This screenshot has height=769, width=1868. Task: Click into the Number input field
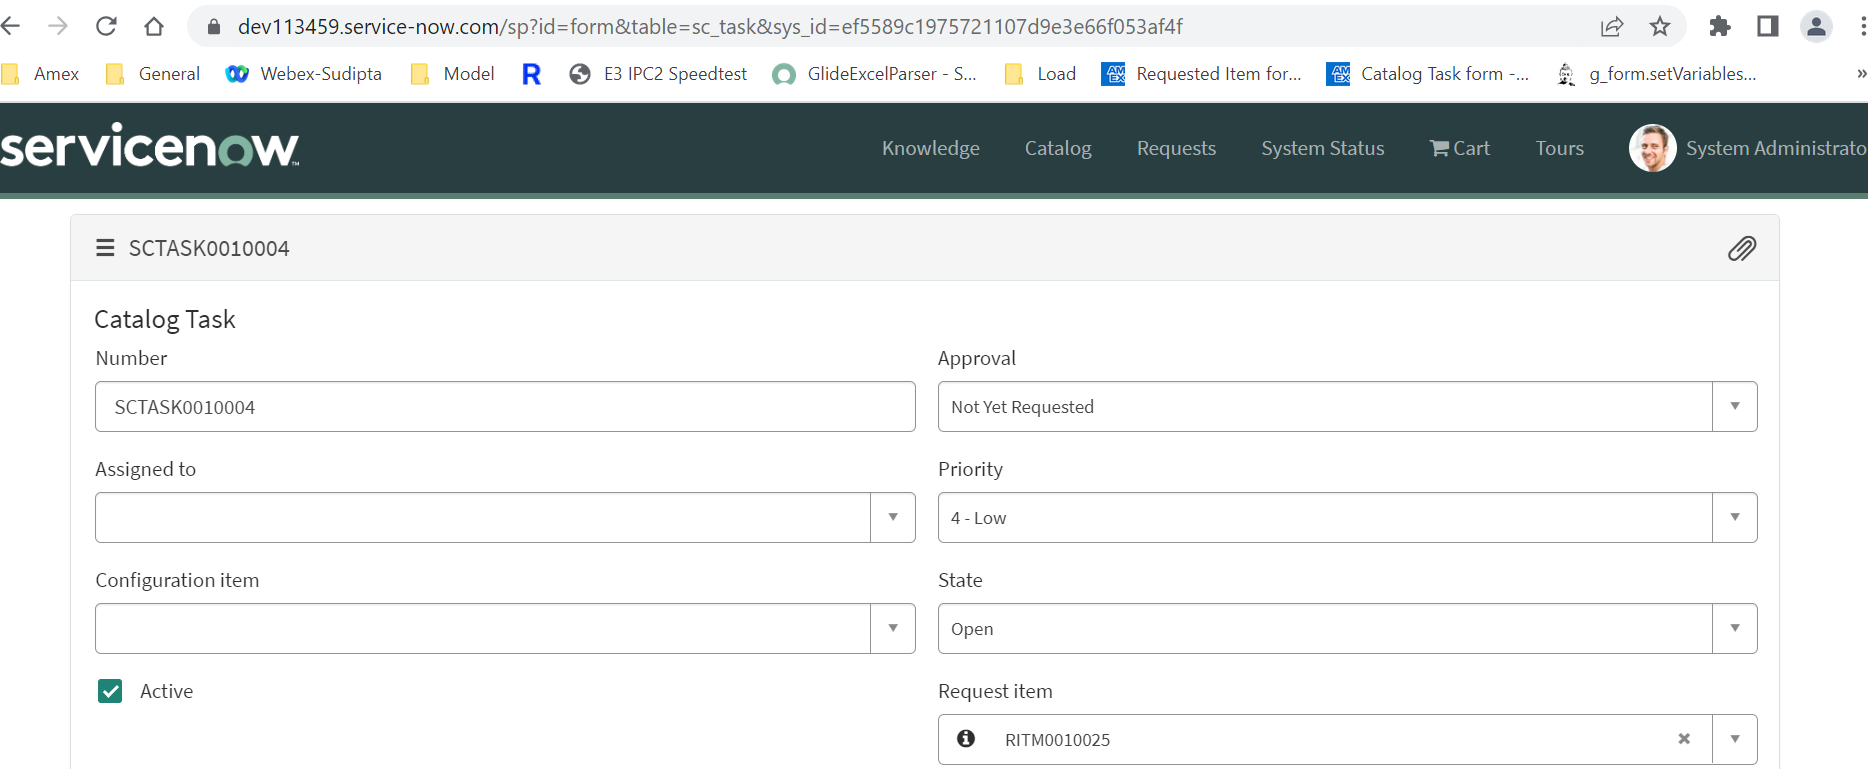tap(504, 407)
